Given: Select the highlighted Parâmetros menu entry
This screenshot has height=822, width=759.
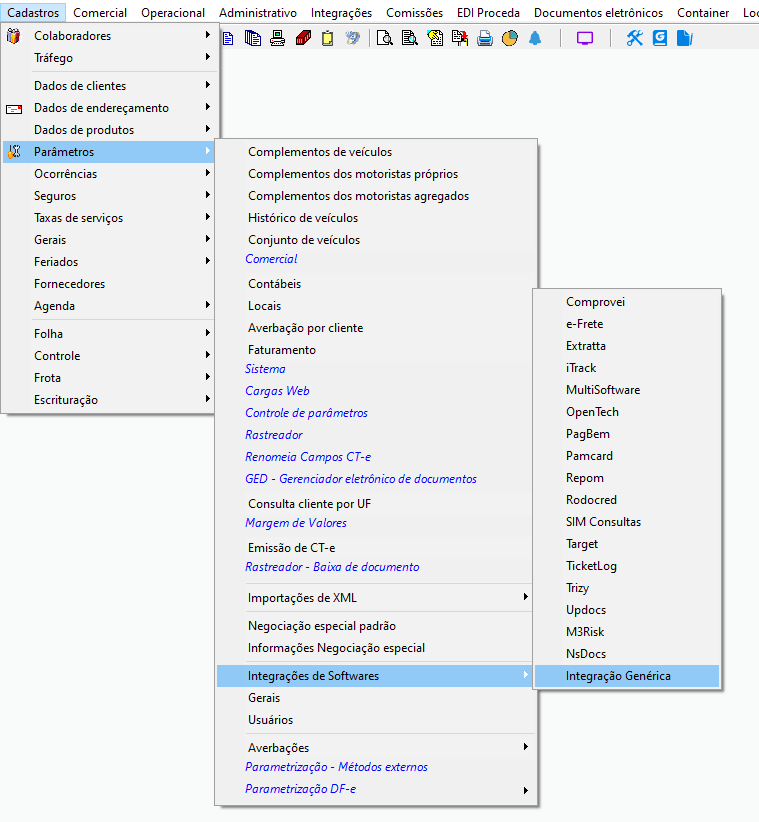Looking at the screenshot, I should (109, 152).
